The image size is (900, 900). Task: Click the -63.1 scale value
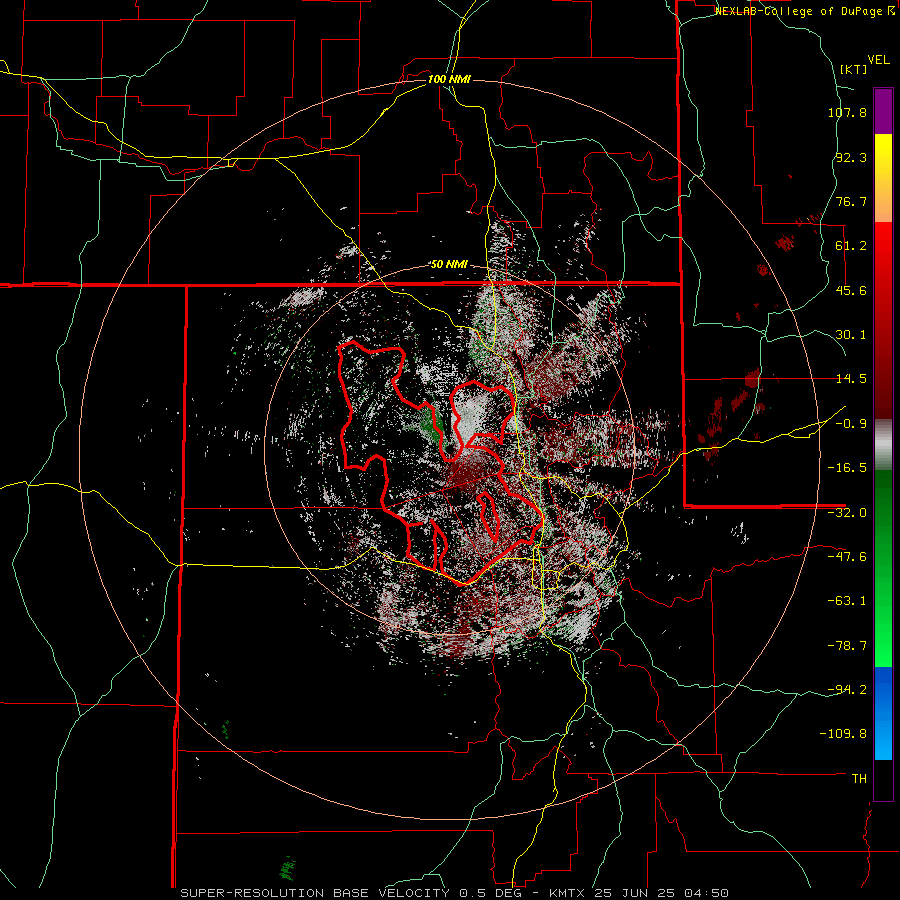point(847,601)
